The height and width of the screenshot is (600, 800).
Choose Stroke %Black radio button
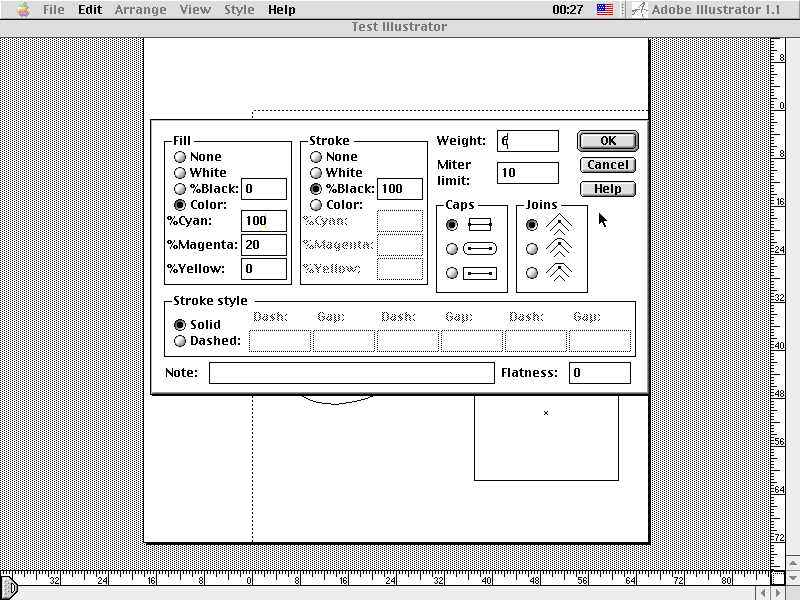(x=316, y=189)
